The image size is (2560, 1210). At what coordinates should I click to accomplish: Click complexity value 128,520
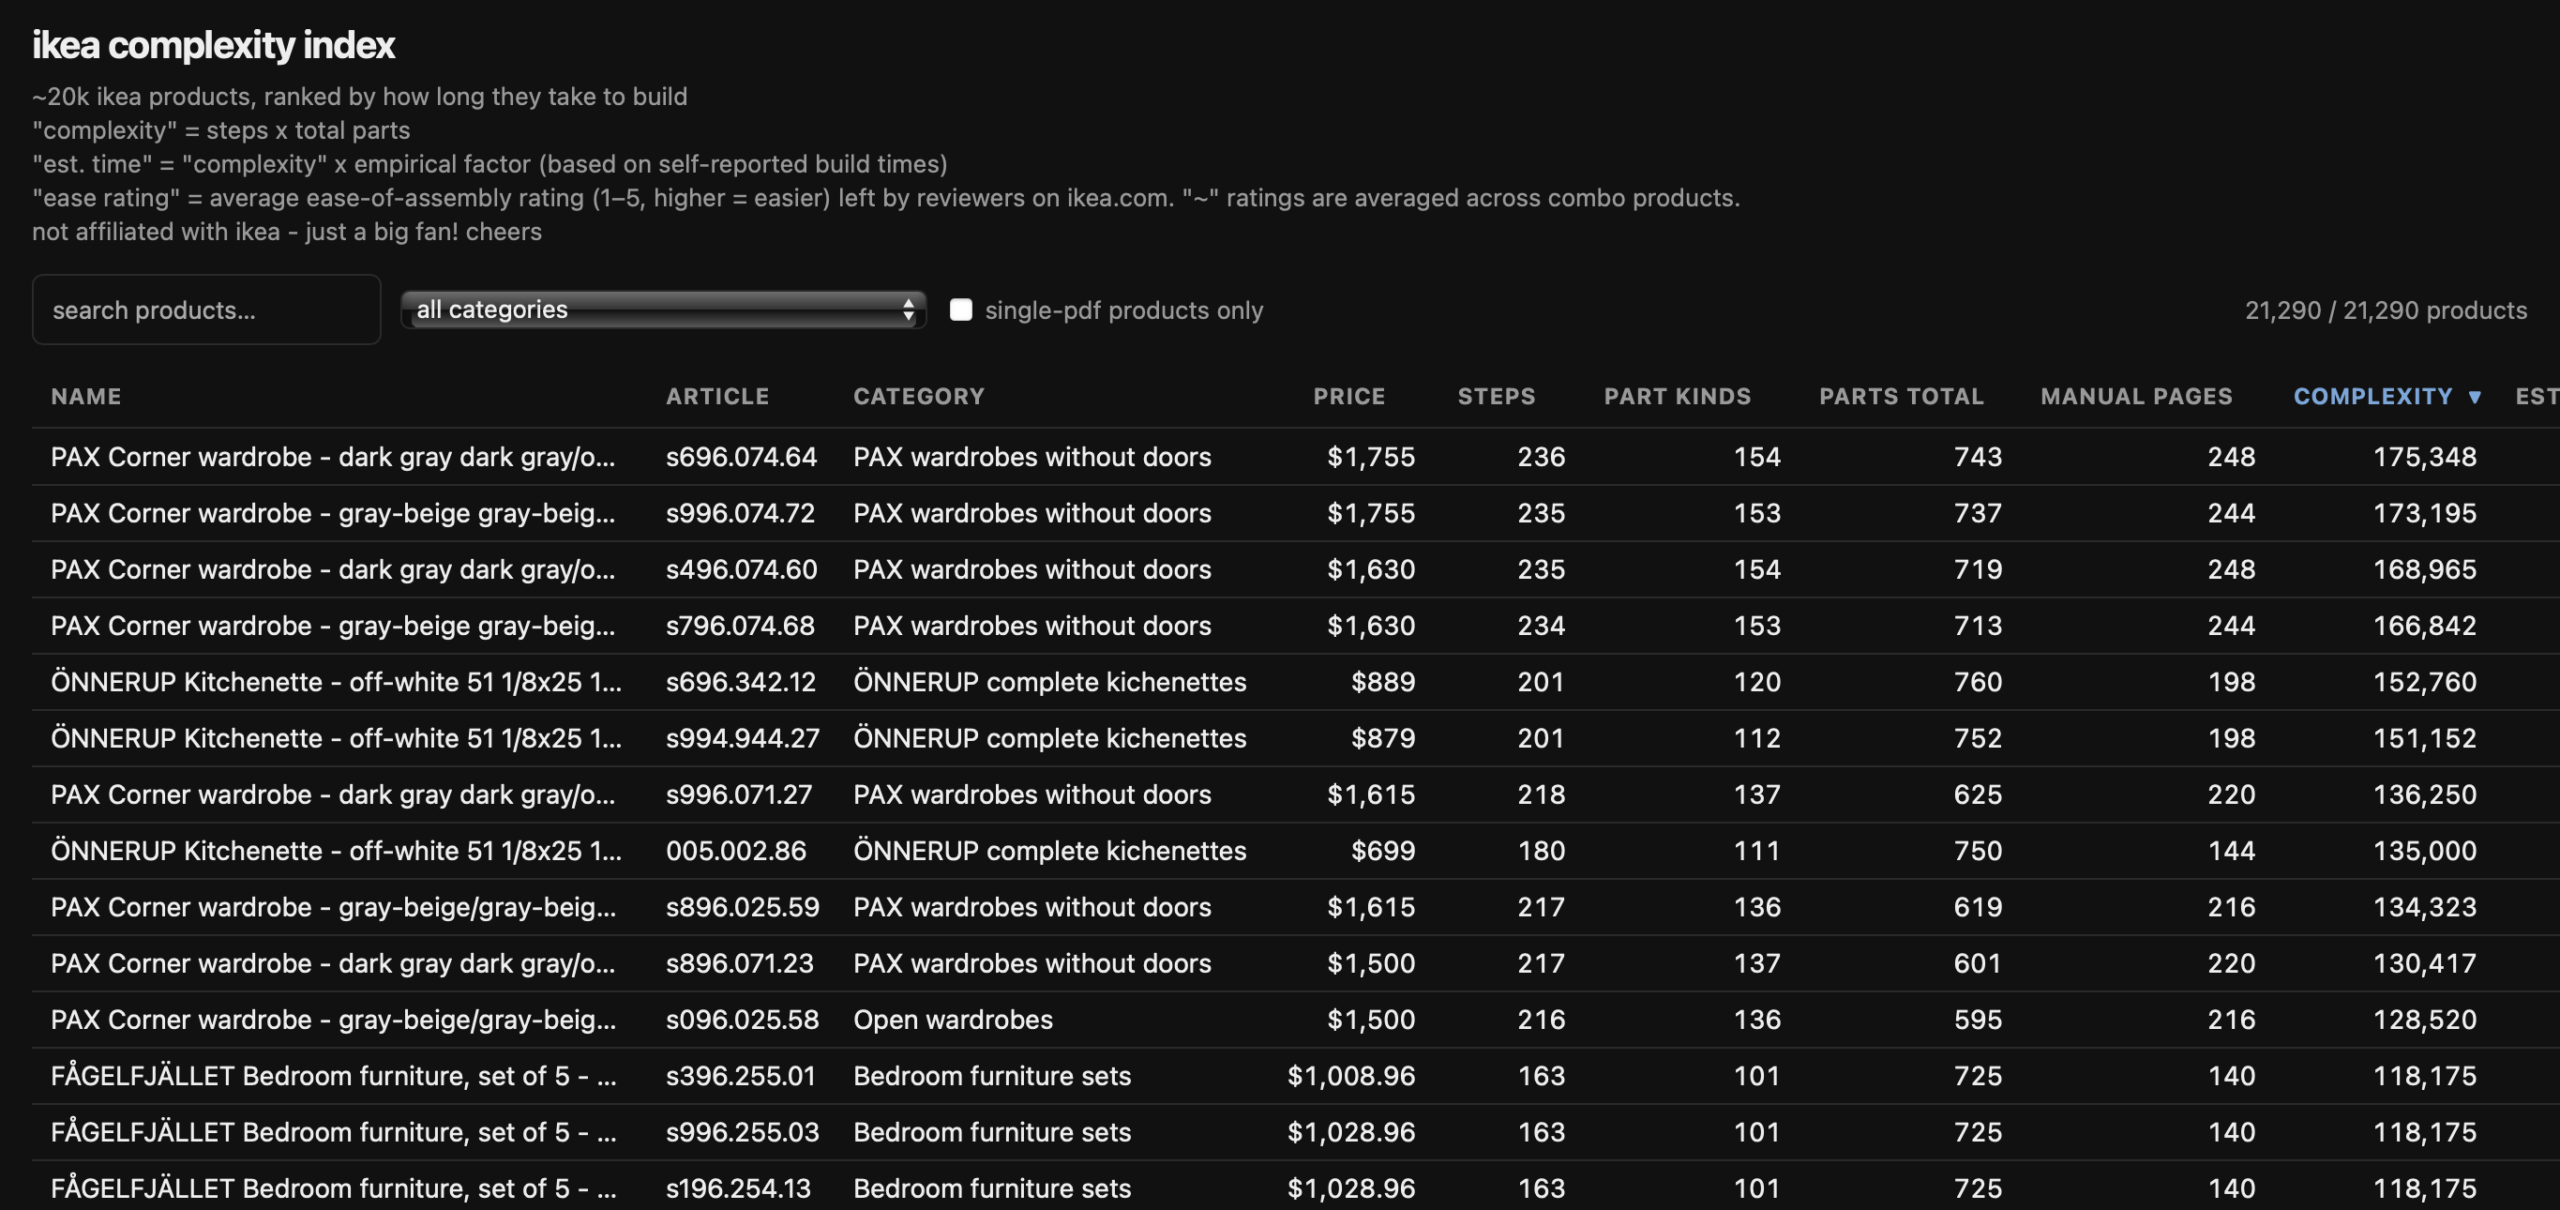(x=2425, y=1020)
